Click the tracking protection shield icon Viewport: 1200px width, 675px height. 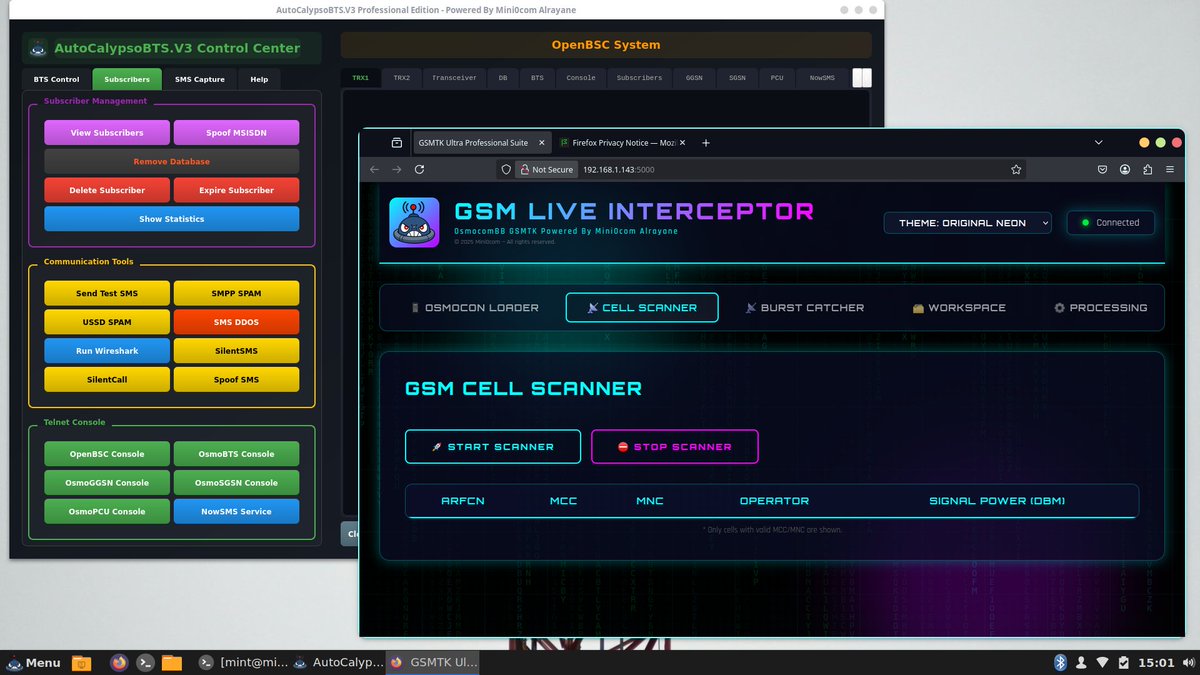click(x=504, y=170)
